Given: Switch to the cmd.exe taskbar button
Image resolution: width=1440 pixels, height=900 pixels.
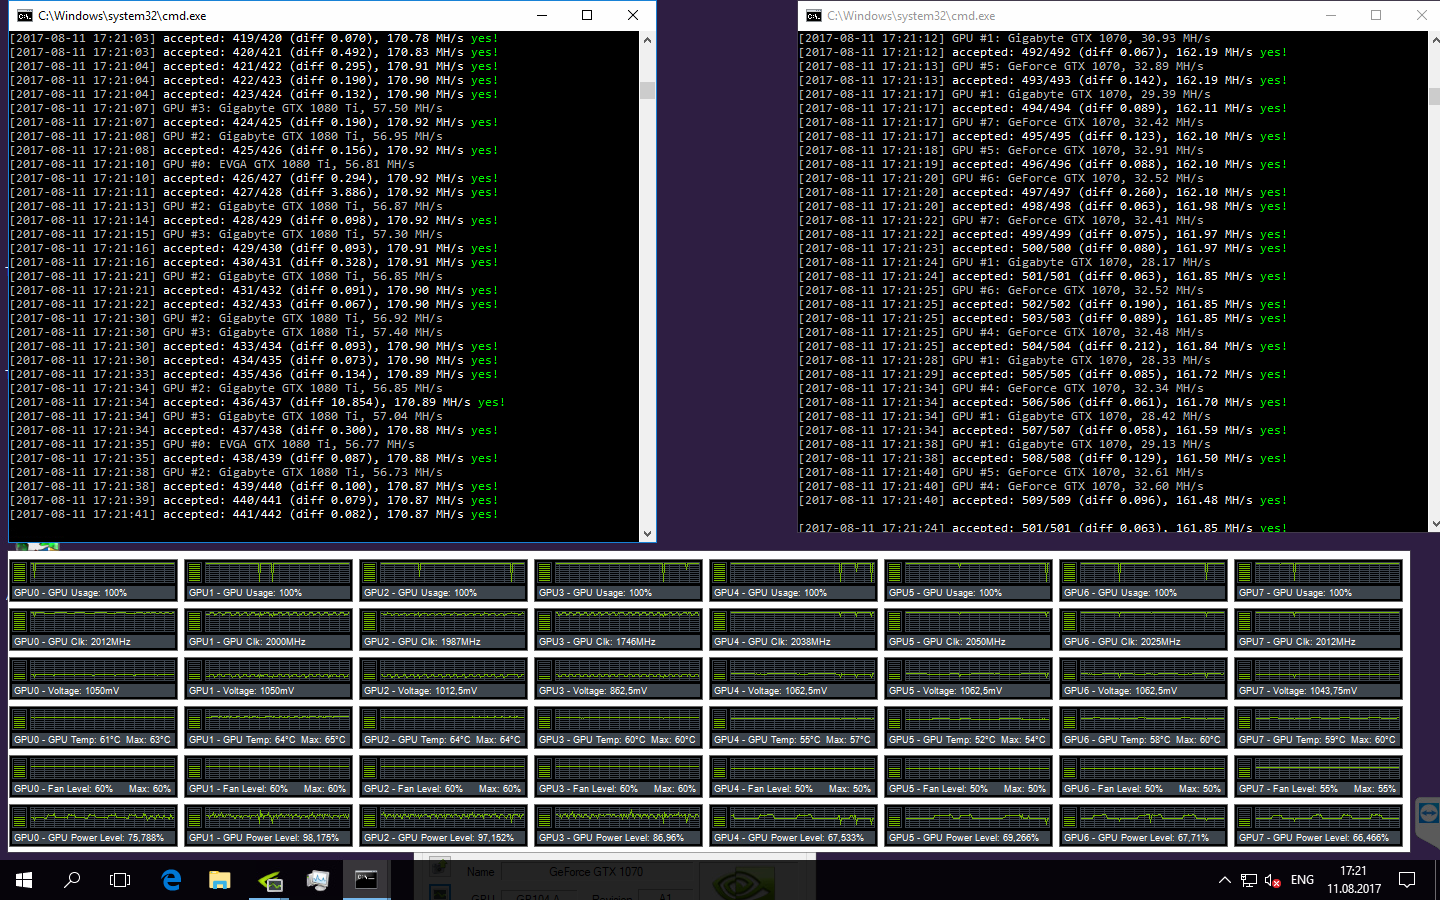Looking at the screenshot, I should click(x=367, y=880).
